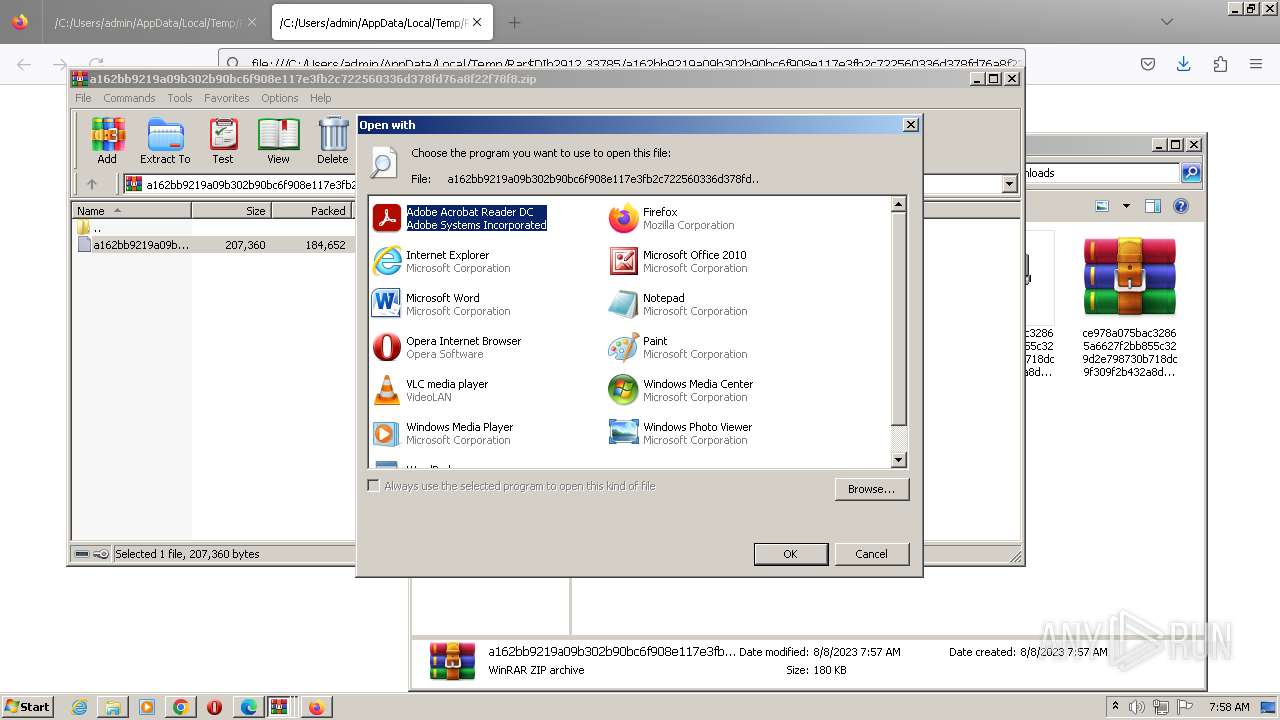The image size is (1280, 720).
Task: Select Internet Explorer in Open with dialog
Action: (x=441, y=261)
